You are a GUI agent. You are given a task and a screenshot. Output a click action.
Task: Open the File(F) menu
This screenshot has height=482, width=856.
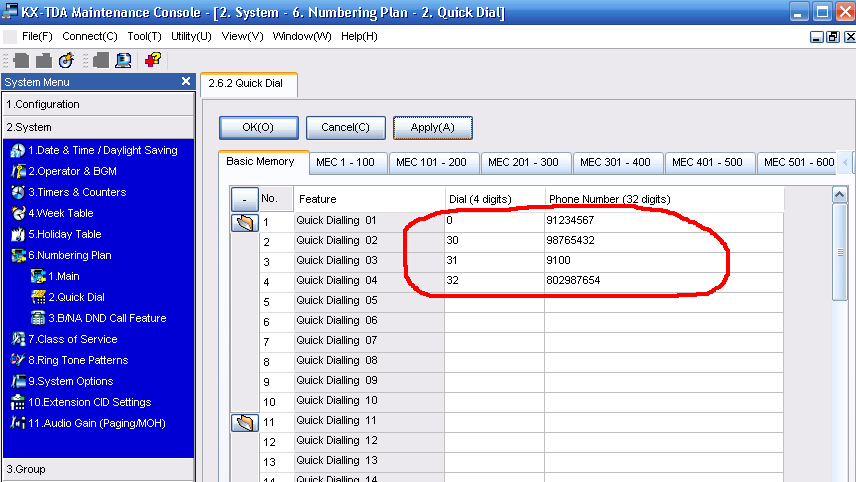click(37, 37)
